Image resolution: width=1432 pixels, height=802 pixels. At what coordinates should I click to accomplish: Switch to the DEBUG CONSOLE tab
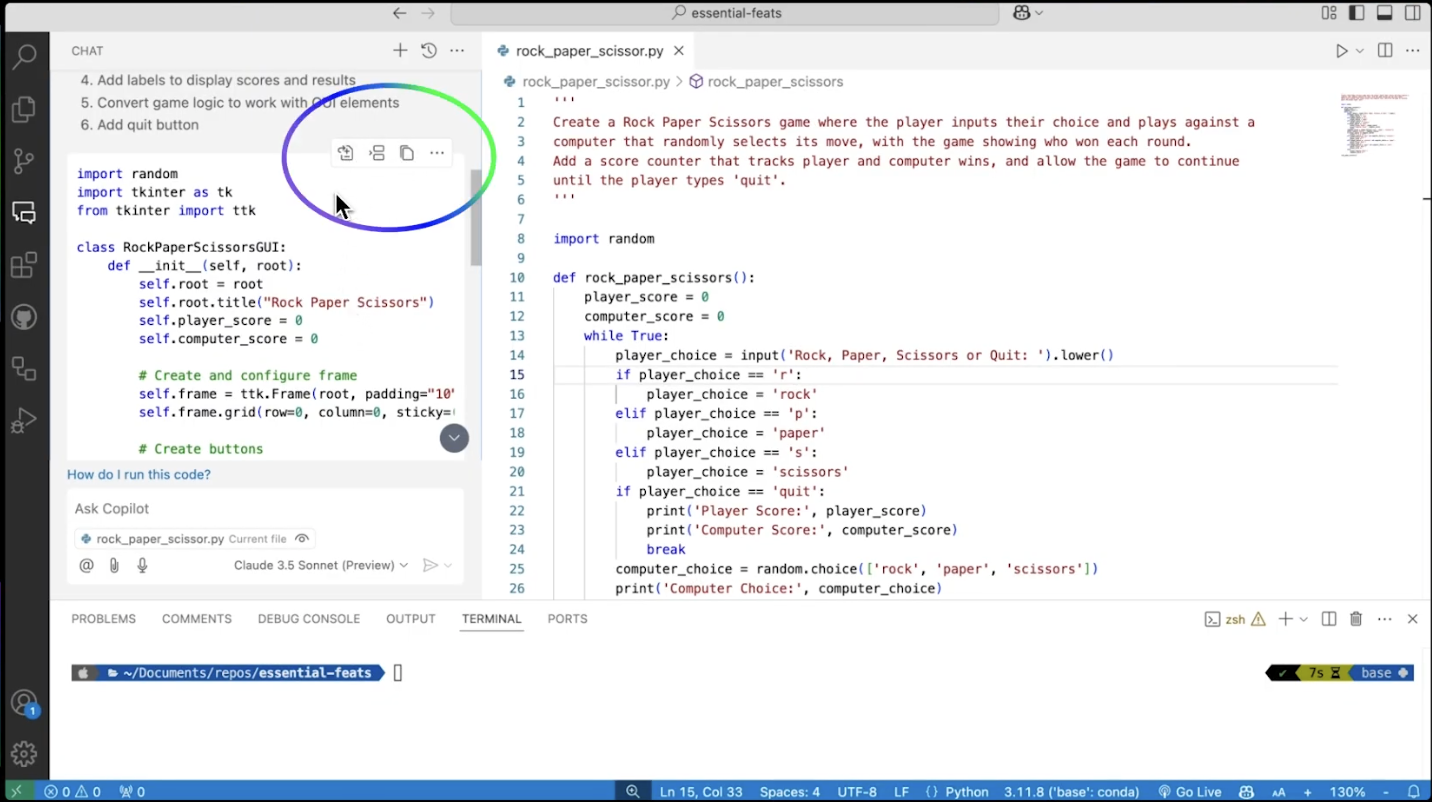[308, 618]
